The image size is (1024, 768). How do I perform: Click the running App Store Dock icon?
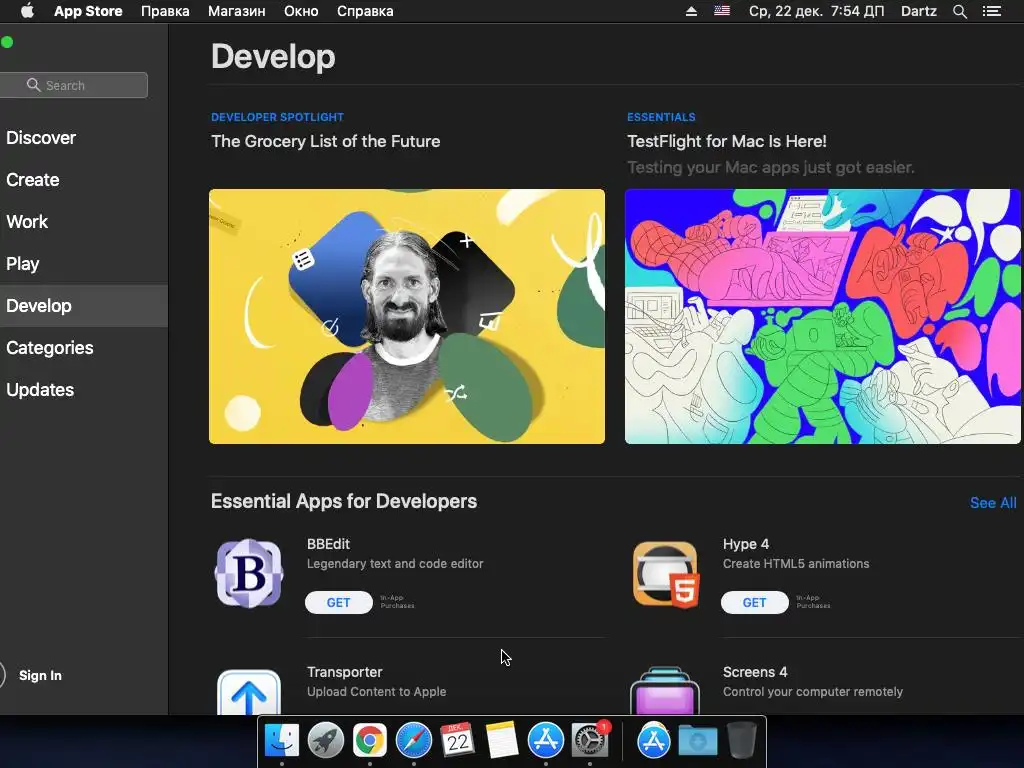(x=545, y=740)
